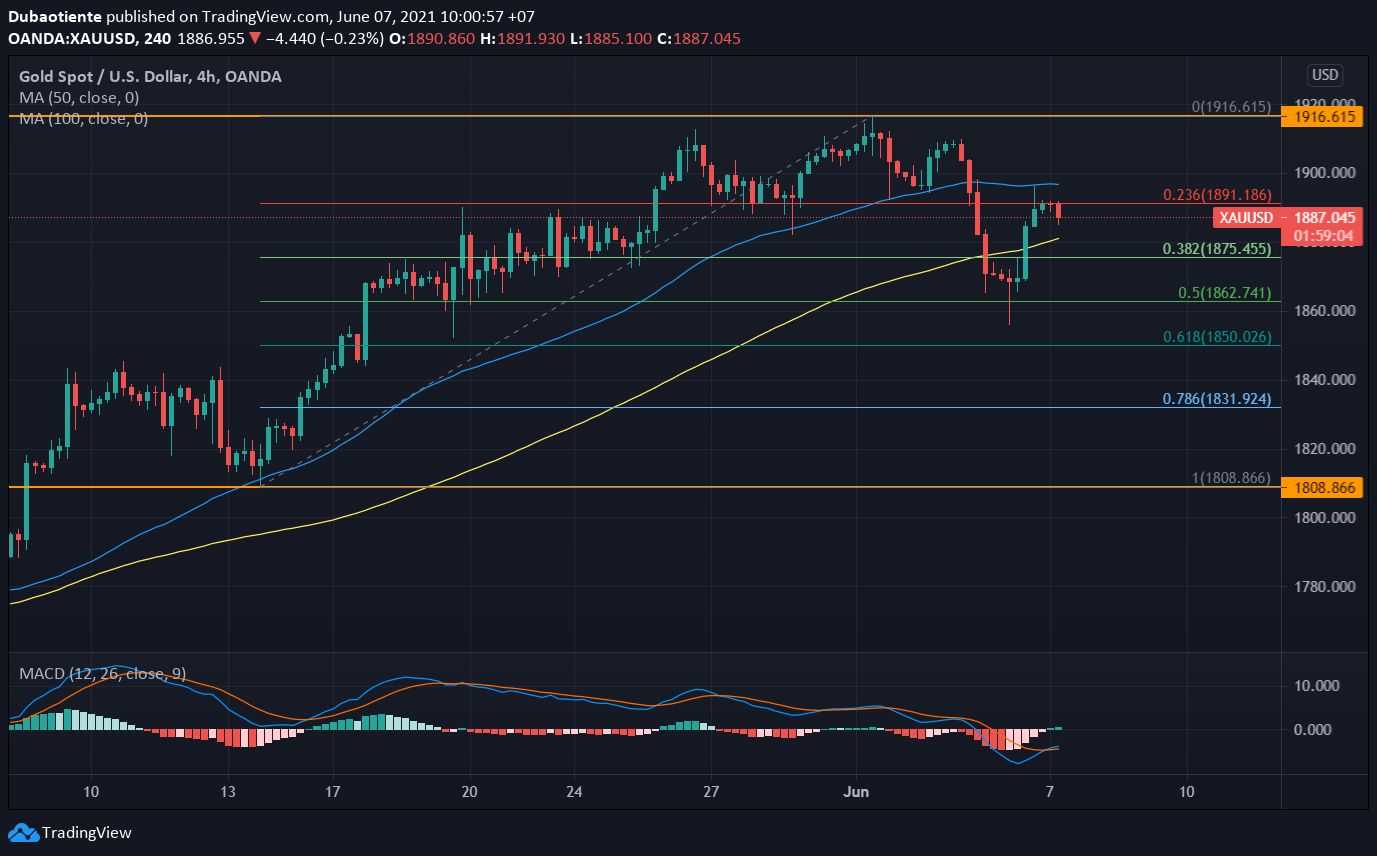Click the 1840.000 price axis tick
1377x856 pixels.
(x=1323, y=380)
